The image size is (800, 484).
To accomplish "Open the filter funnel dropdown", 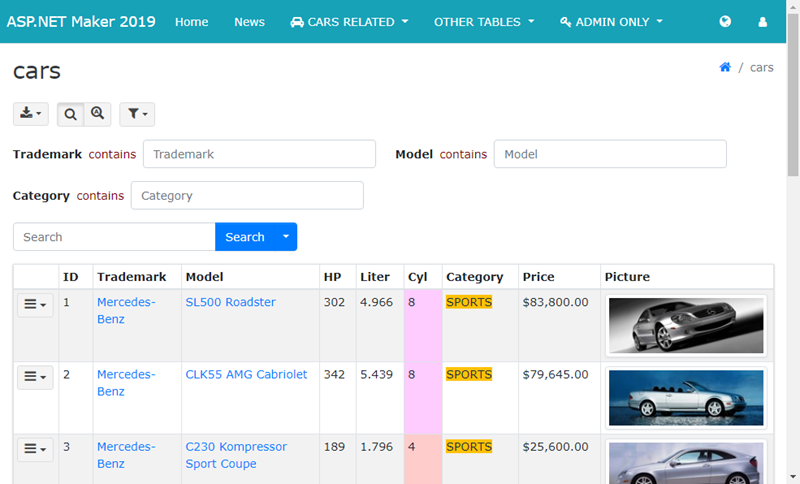I will pos(137,114).
